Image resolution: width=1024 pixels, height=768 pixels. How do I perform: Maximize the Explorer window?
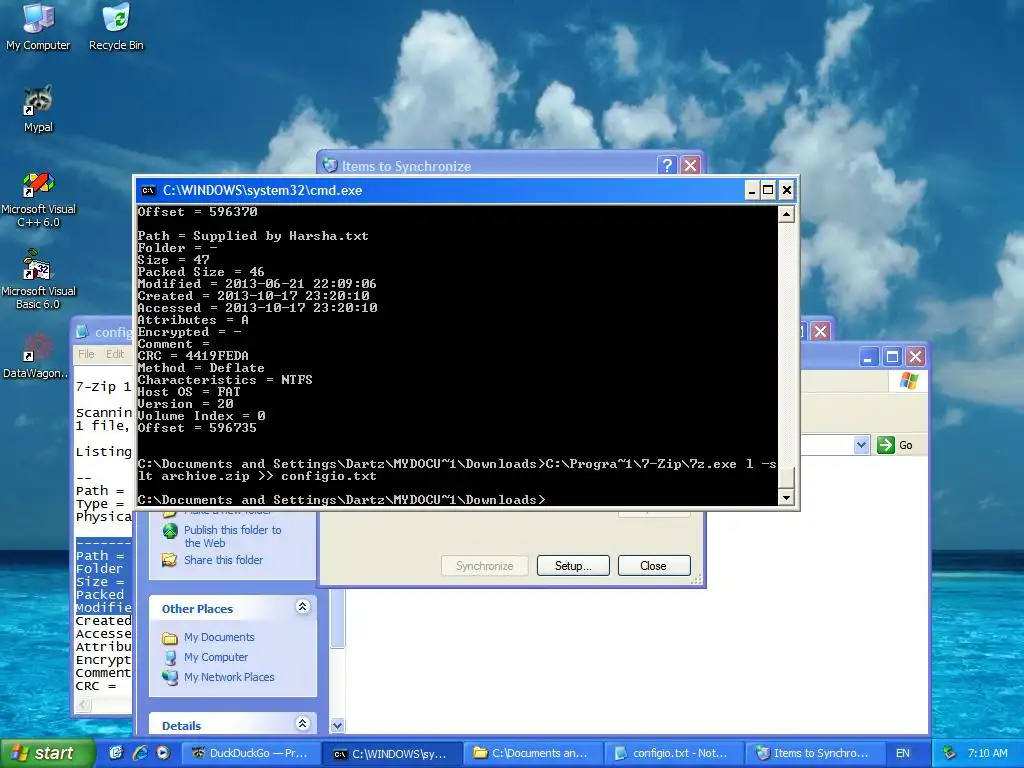[x=891, y=357]
